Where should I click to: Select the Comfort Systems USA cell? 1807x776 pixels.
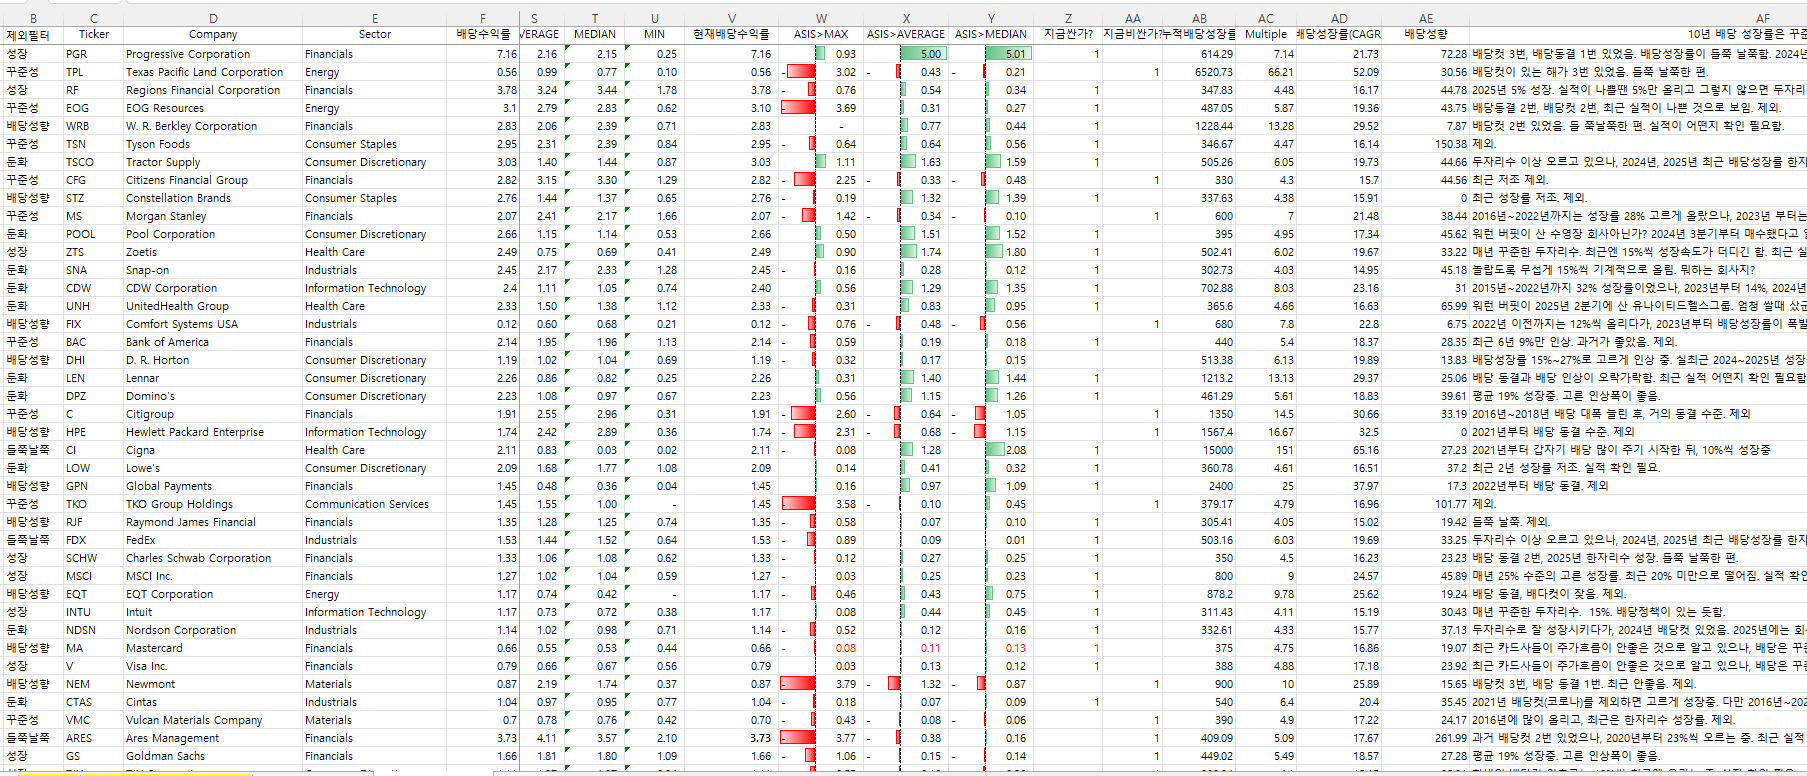(x=213, y=324)
